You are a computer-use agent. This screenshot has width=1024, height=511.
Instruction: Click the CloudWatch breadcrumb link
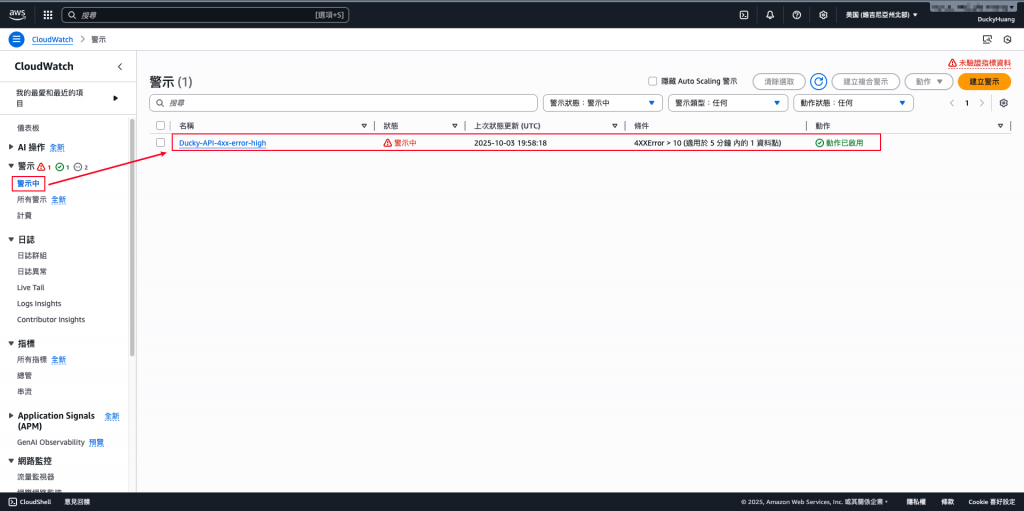click(52, 39)
